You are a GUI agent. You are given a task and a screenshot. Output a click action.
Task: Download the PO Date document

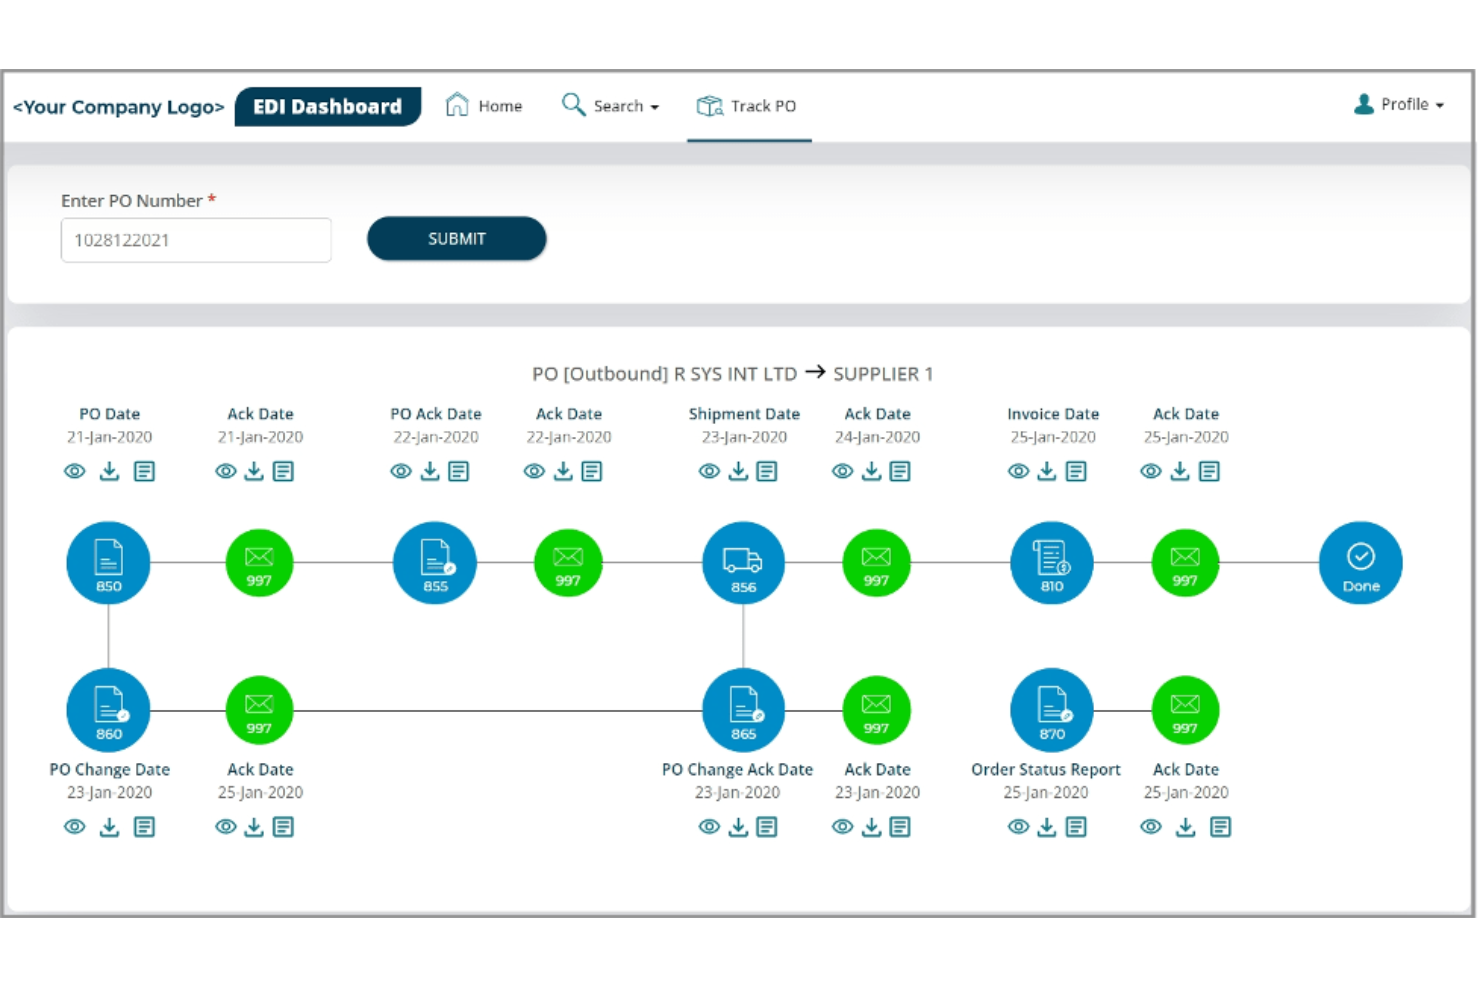(x=109, y=471)
